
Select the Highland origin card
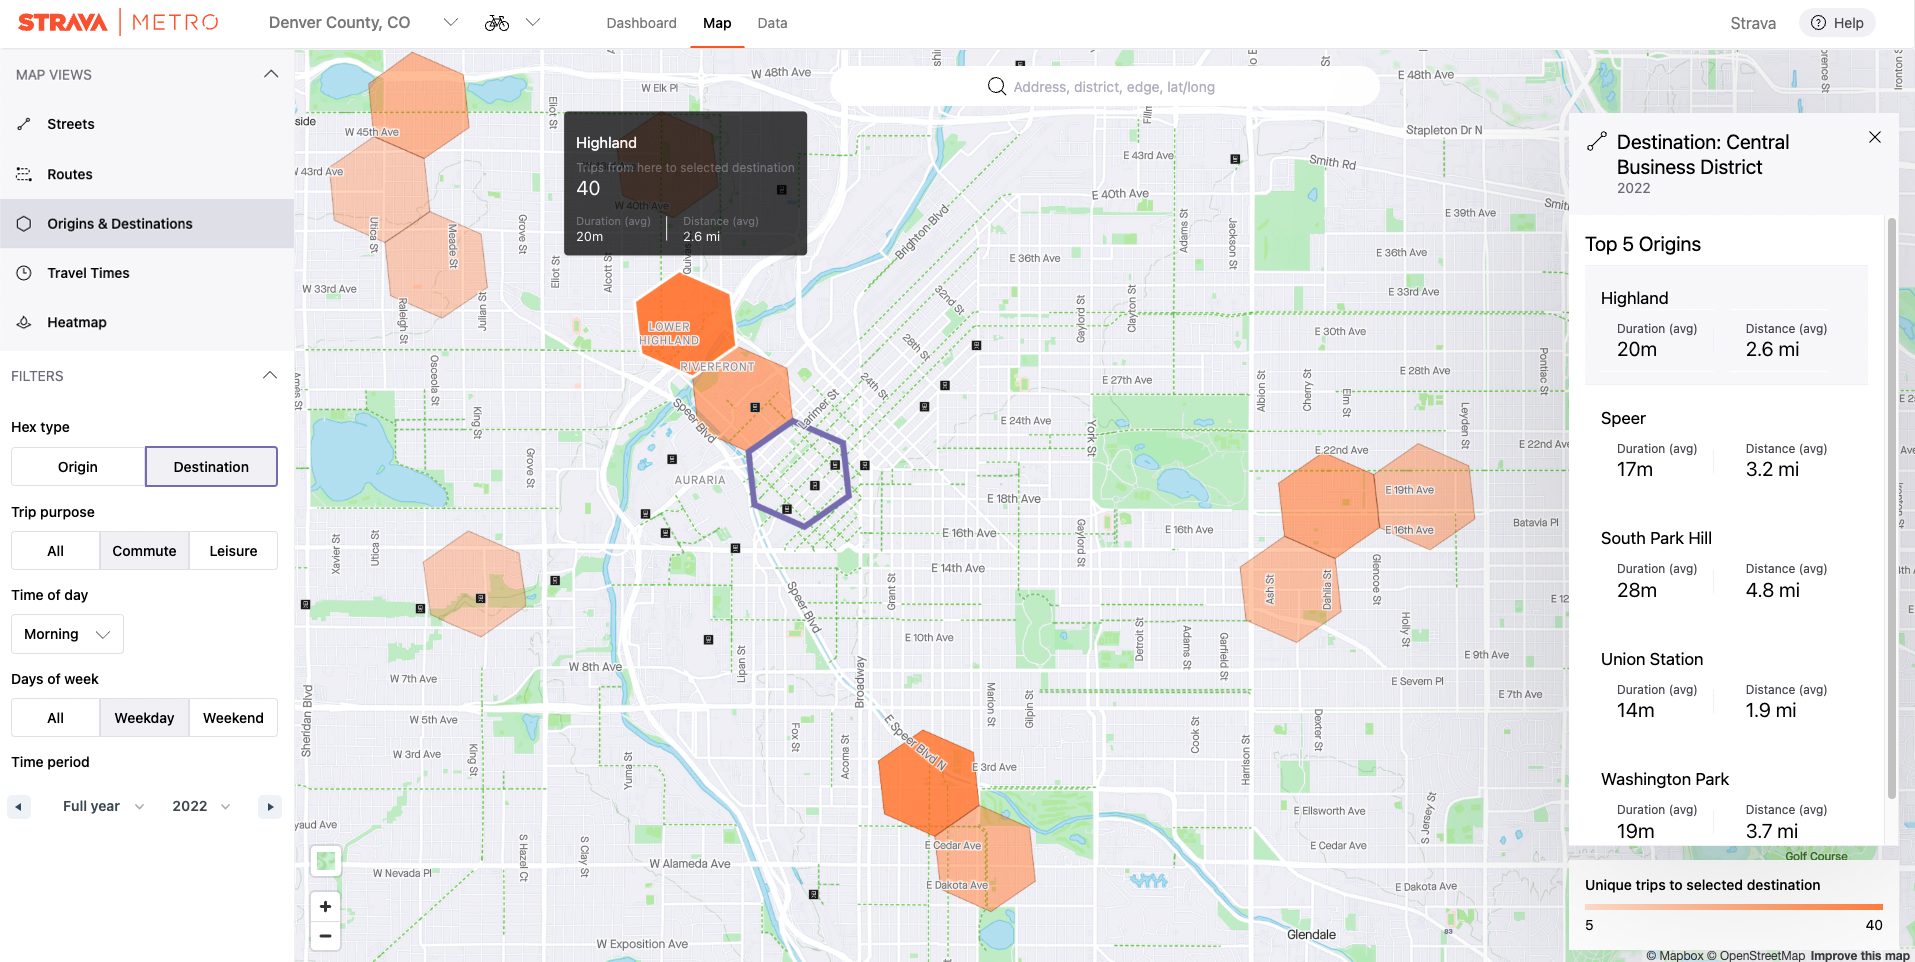pos(1726,325)
